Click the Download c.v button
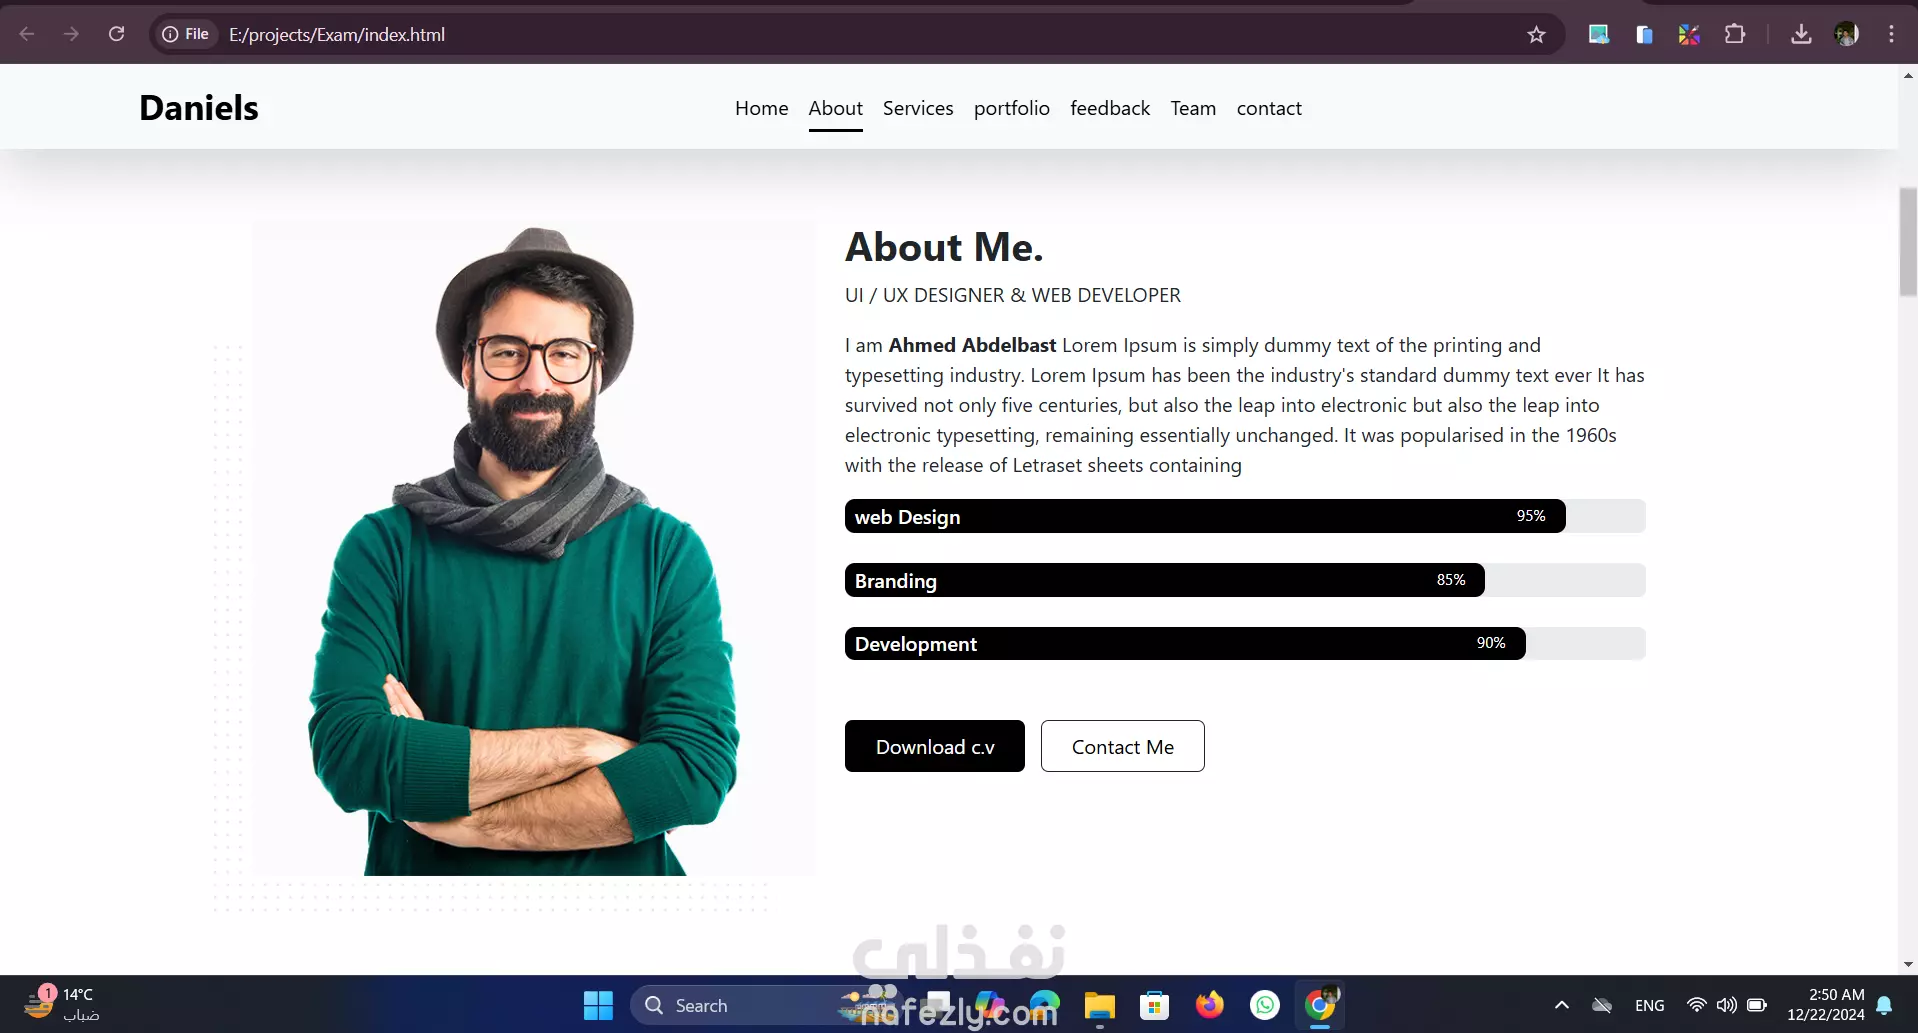 [934, 746]
